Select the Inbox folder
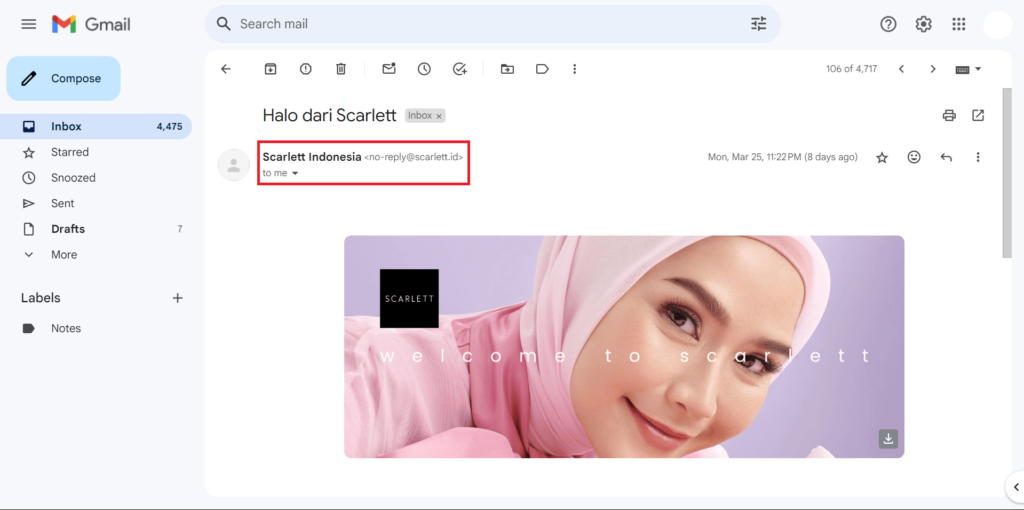 (96, 127)
